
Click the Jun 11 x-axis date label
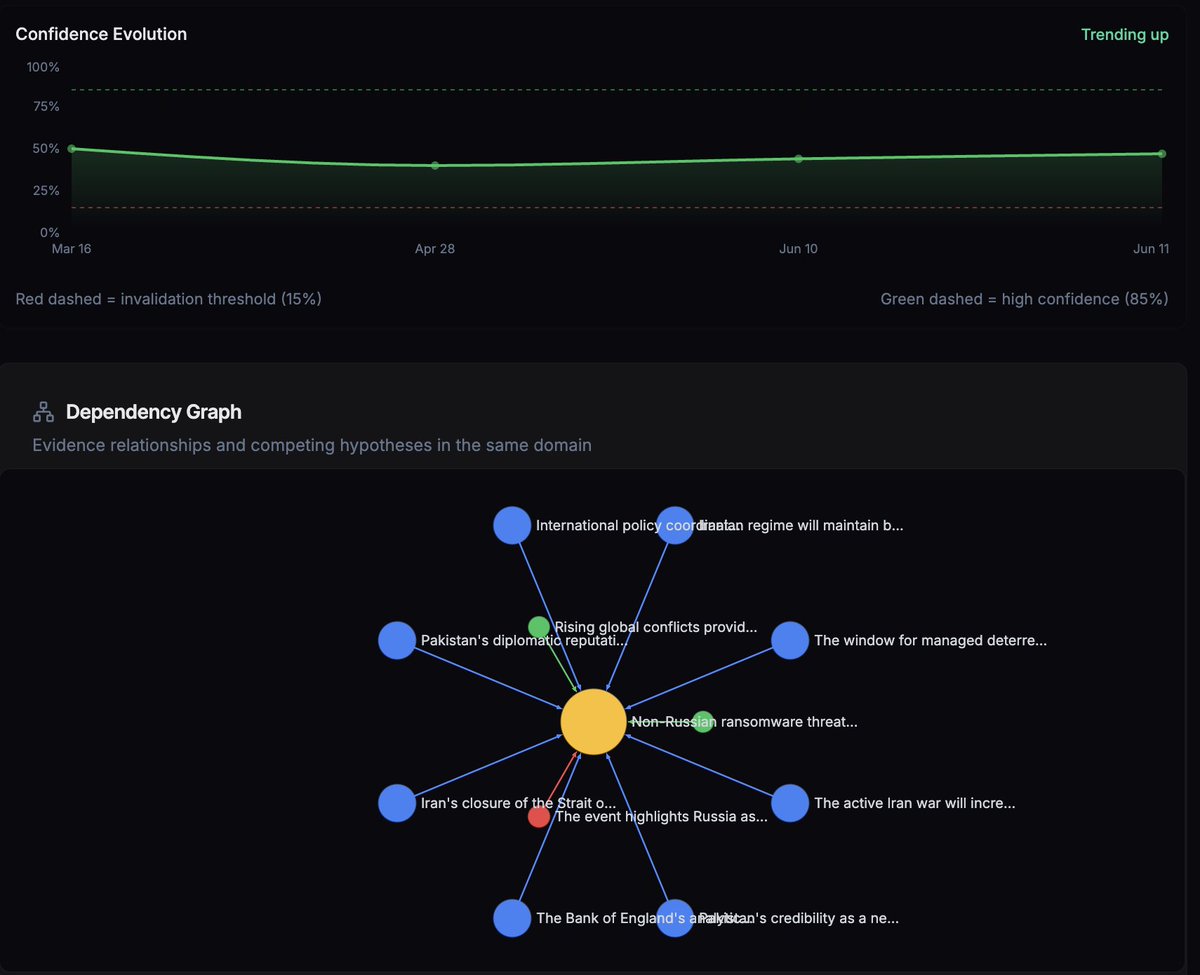tap(1151, 248)
